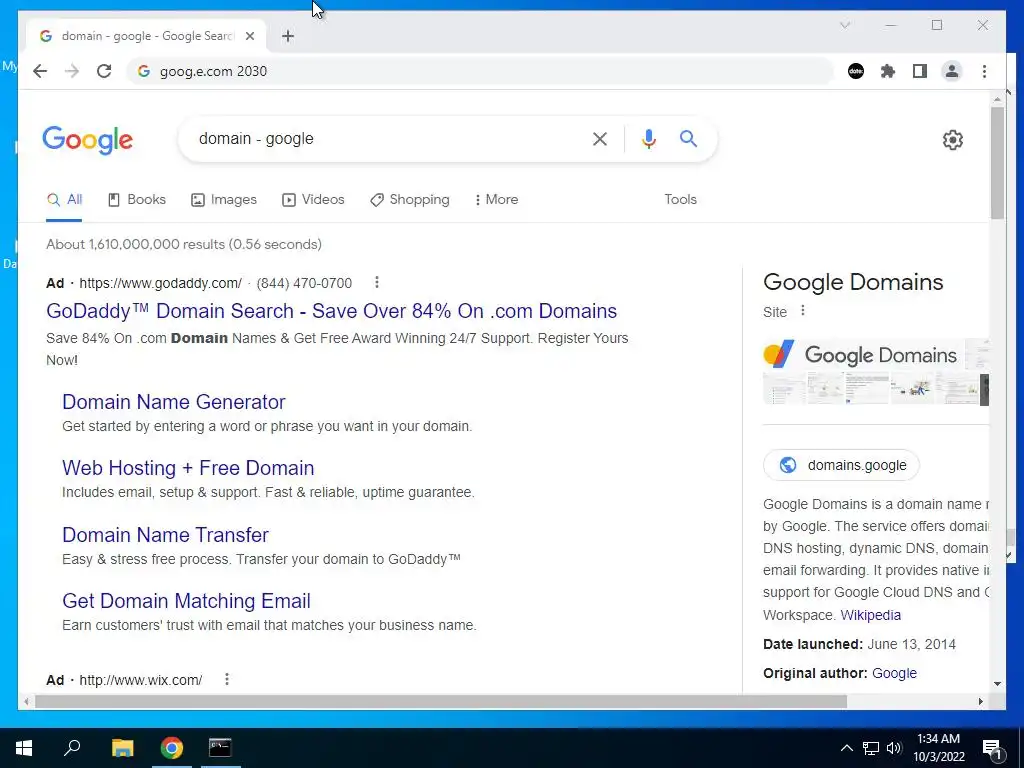Toggle the browser side panel icon

[x=920, y=71]
